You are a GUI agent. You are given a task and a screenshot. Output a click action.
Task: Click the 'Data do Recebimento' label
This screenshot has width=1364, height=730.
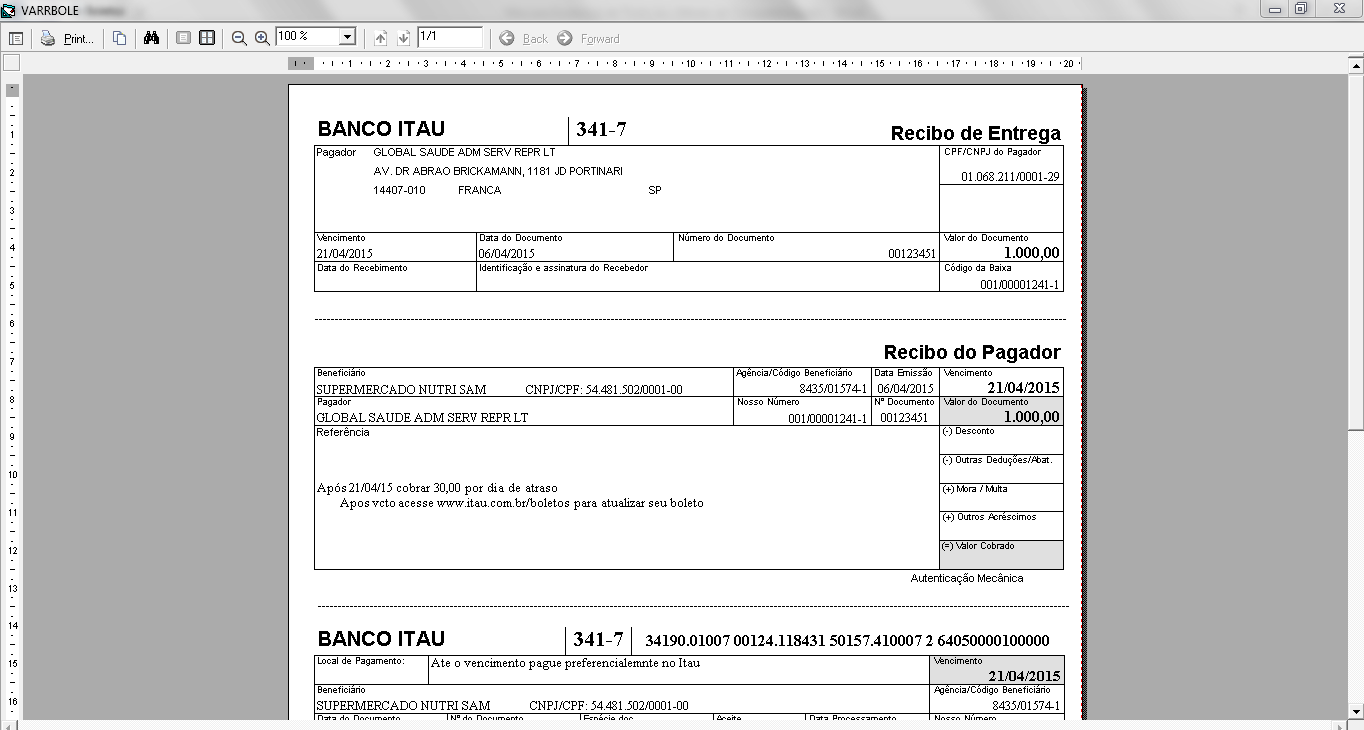coord(362,268)
